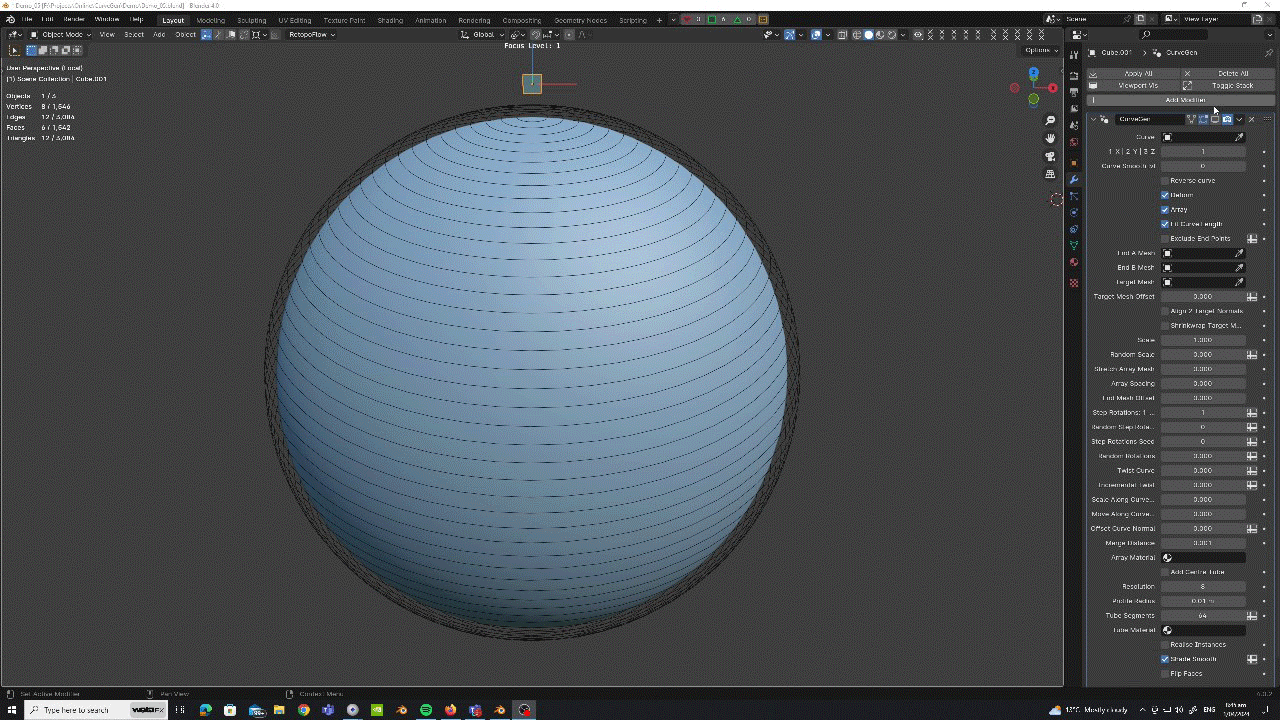Disable the Shade Smooth checkbox
The height and width of the screenshot is (720, 1280).
click(x=1165, y=659)
